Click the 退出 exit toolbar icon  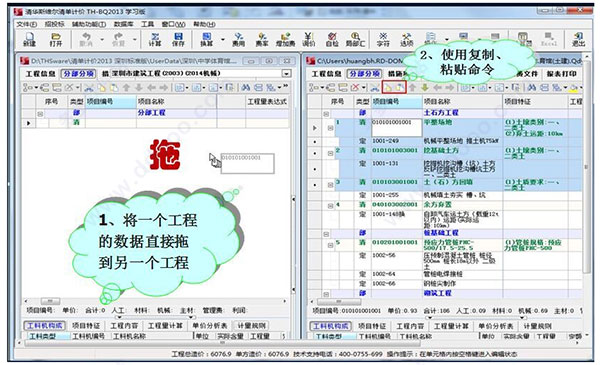(578, 39)
